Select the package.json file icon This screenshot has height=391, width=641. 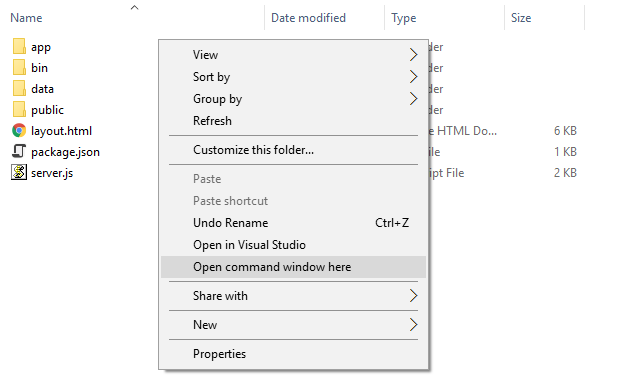(19, 151)
